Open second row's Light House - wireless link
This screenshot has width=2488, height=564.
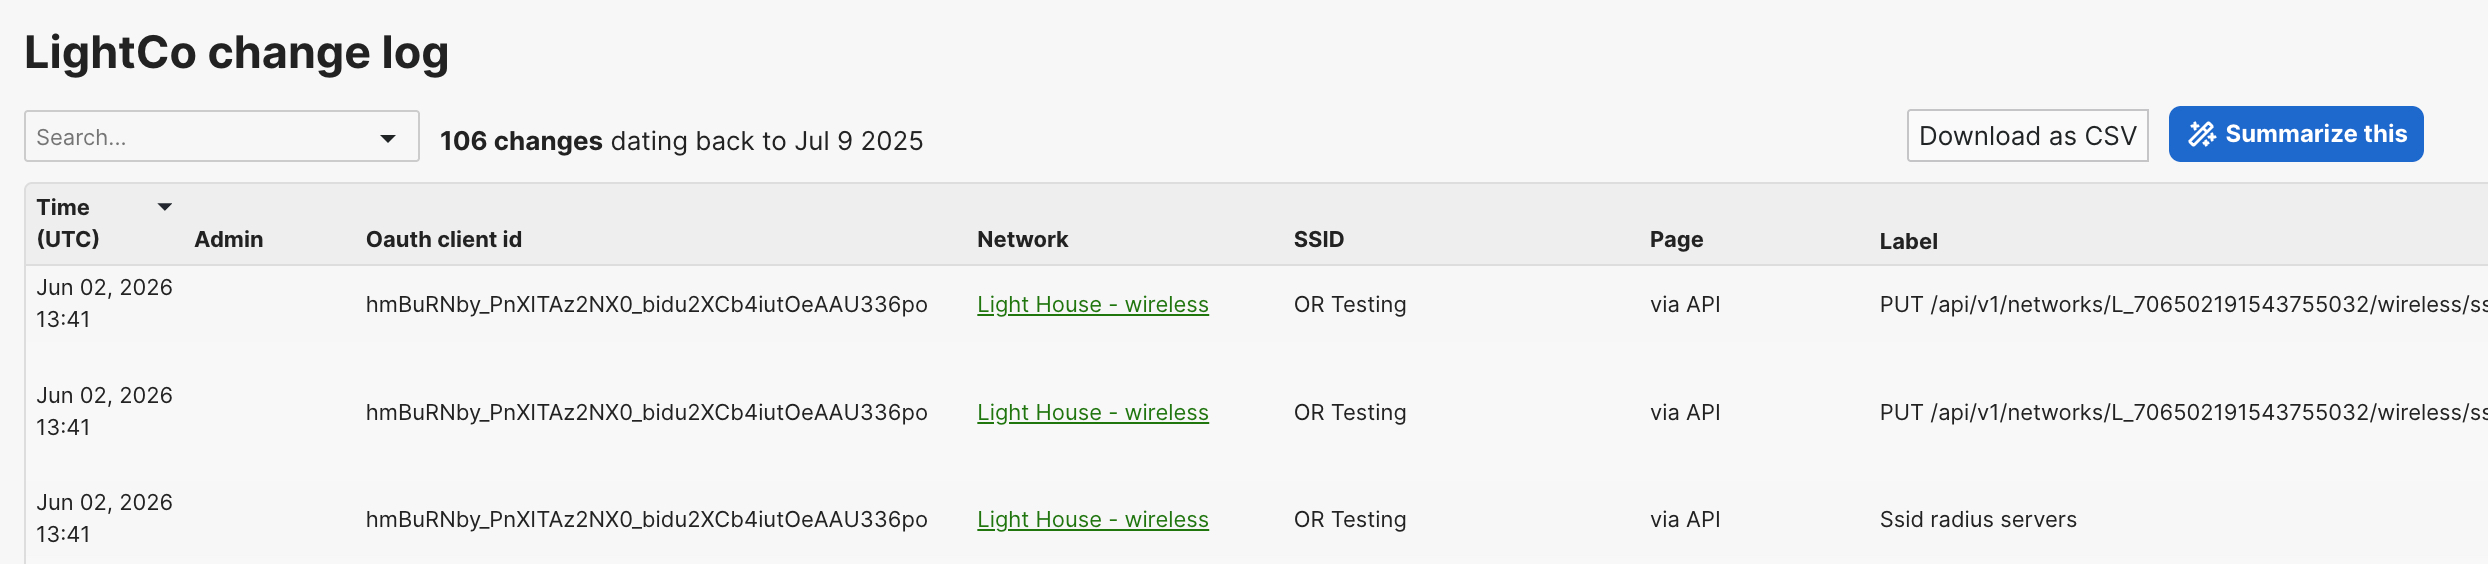tap(1093, 412)
